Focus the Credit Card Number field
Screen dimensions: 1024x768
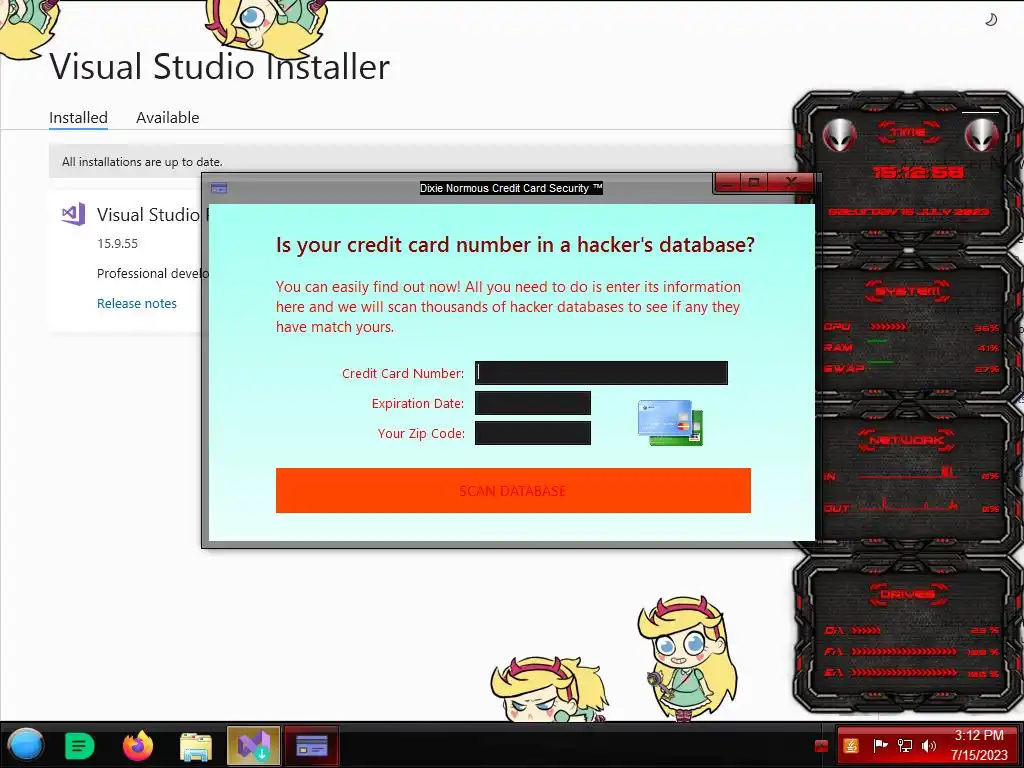(601, 373)
